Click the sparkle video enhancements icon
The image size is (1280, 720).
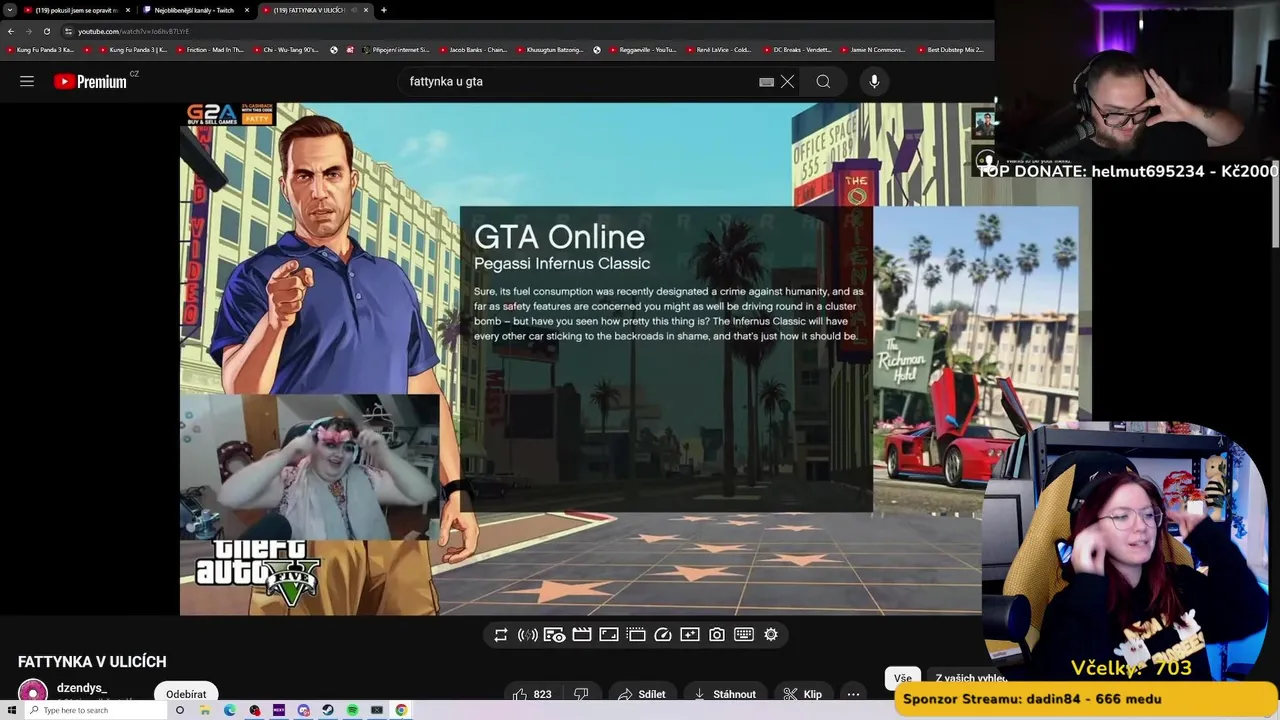coord(690,634)
